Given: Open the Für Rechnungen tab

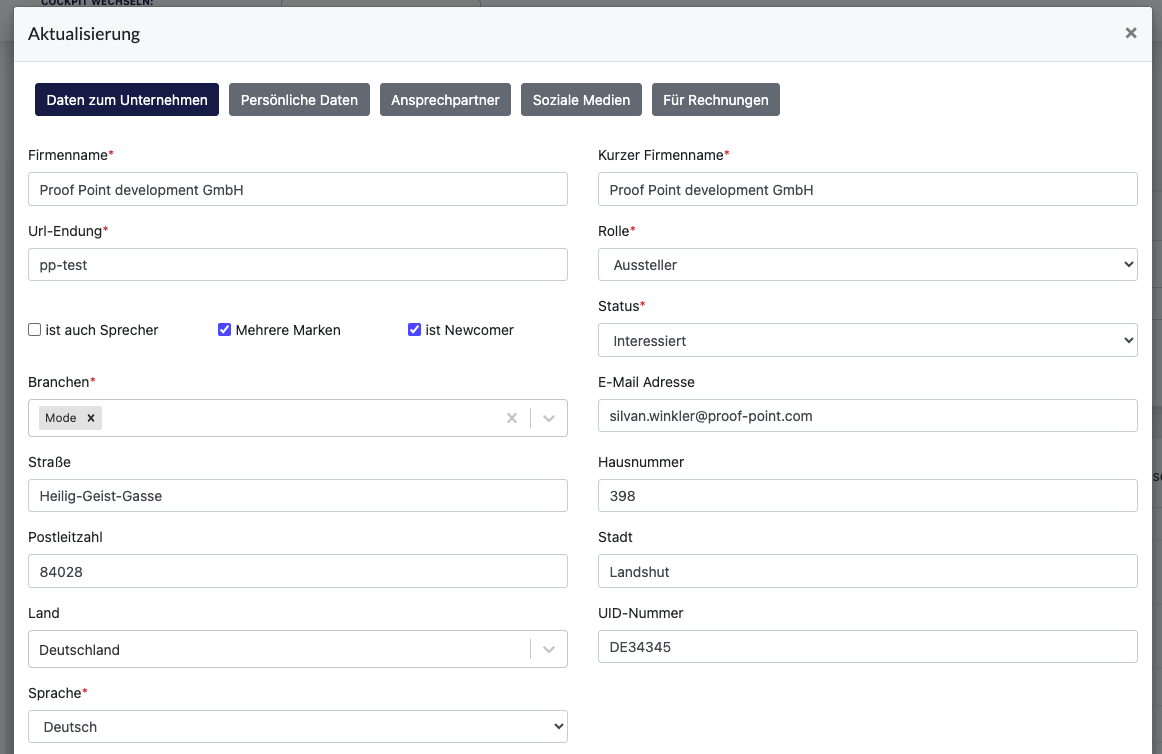Looking at the screenshot, I should pos(715,100).
